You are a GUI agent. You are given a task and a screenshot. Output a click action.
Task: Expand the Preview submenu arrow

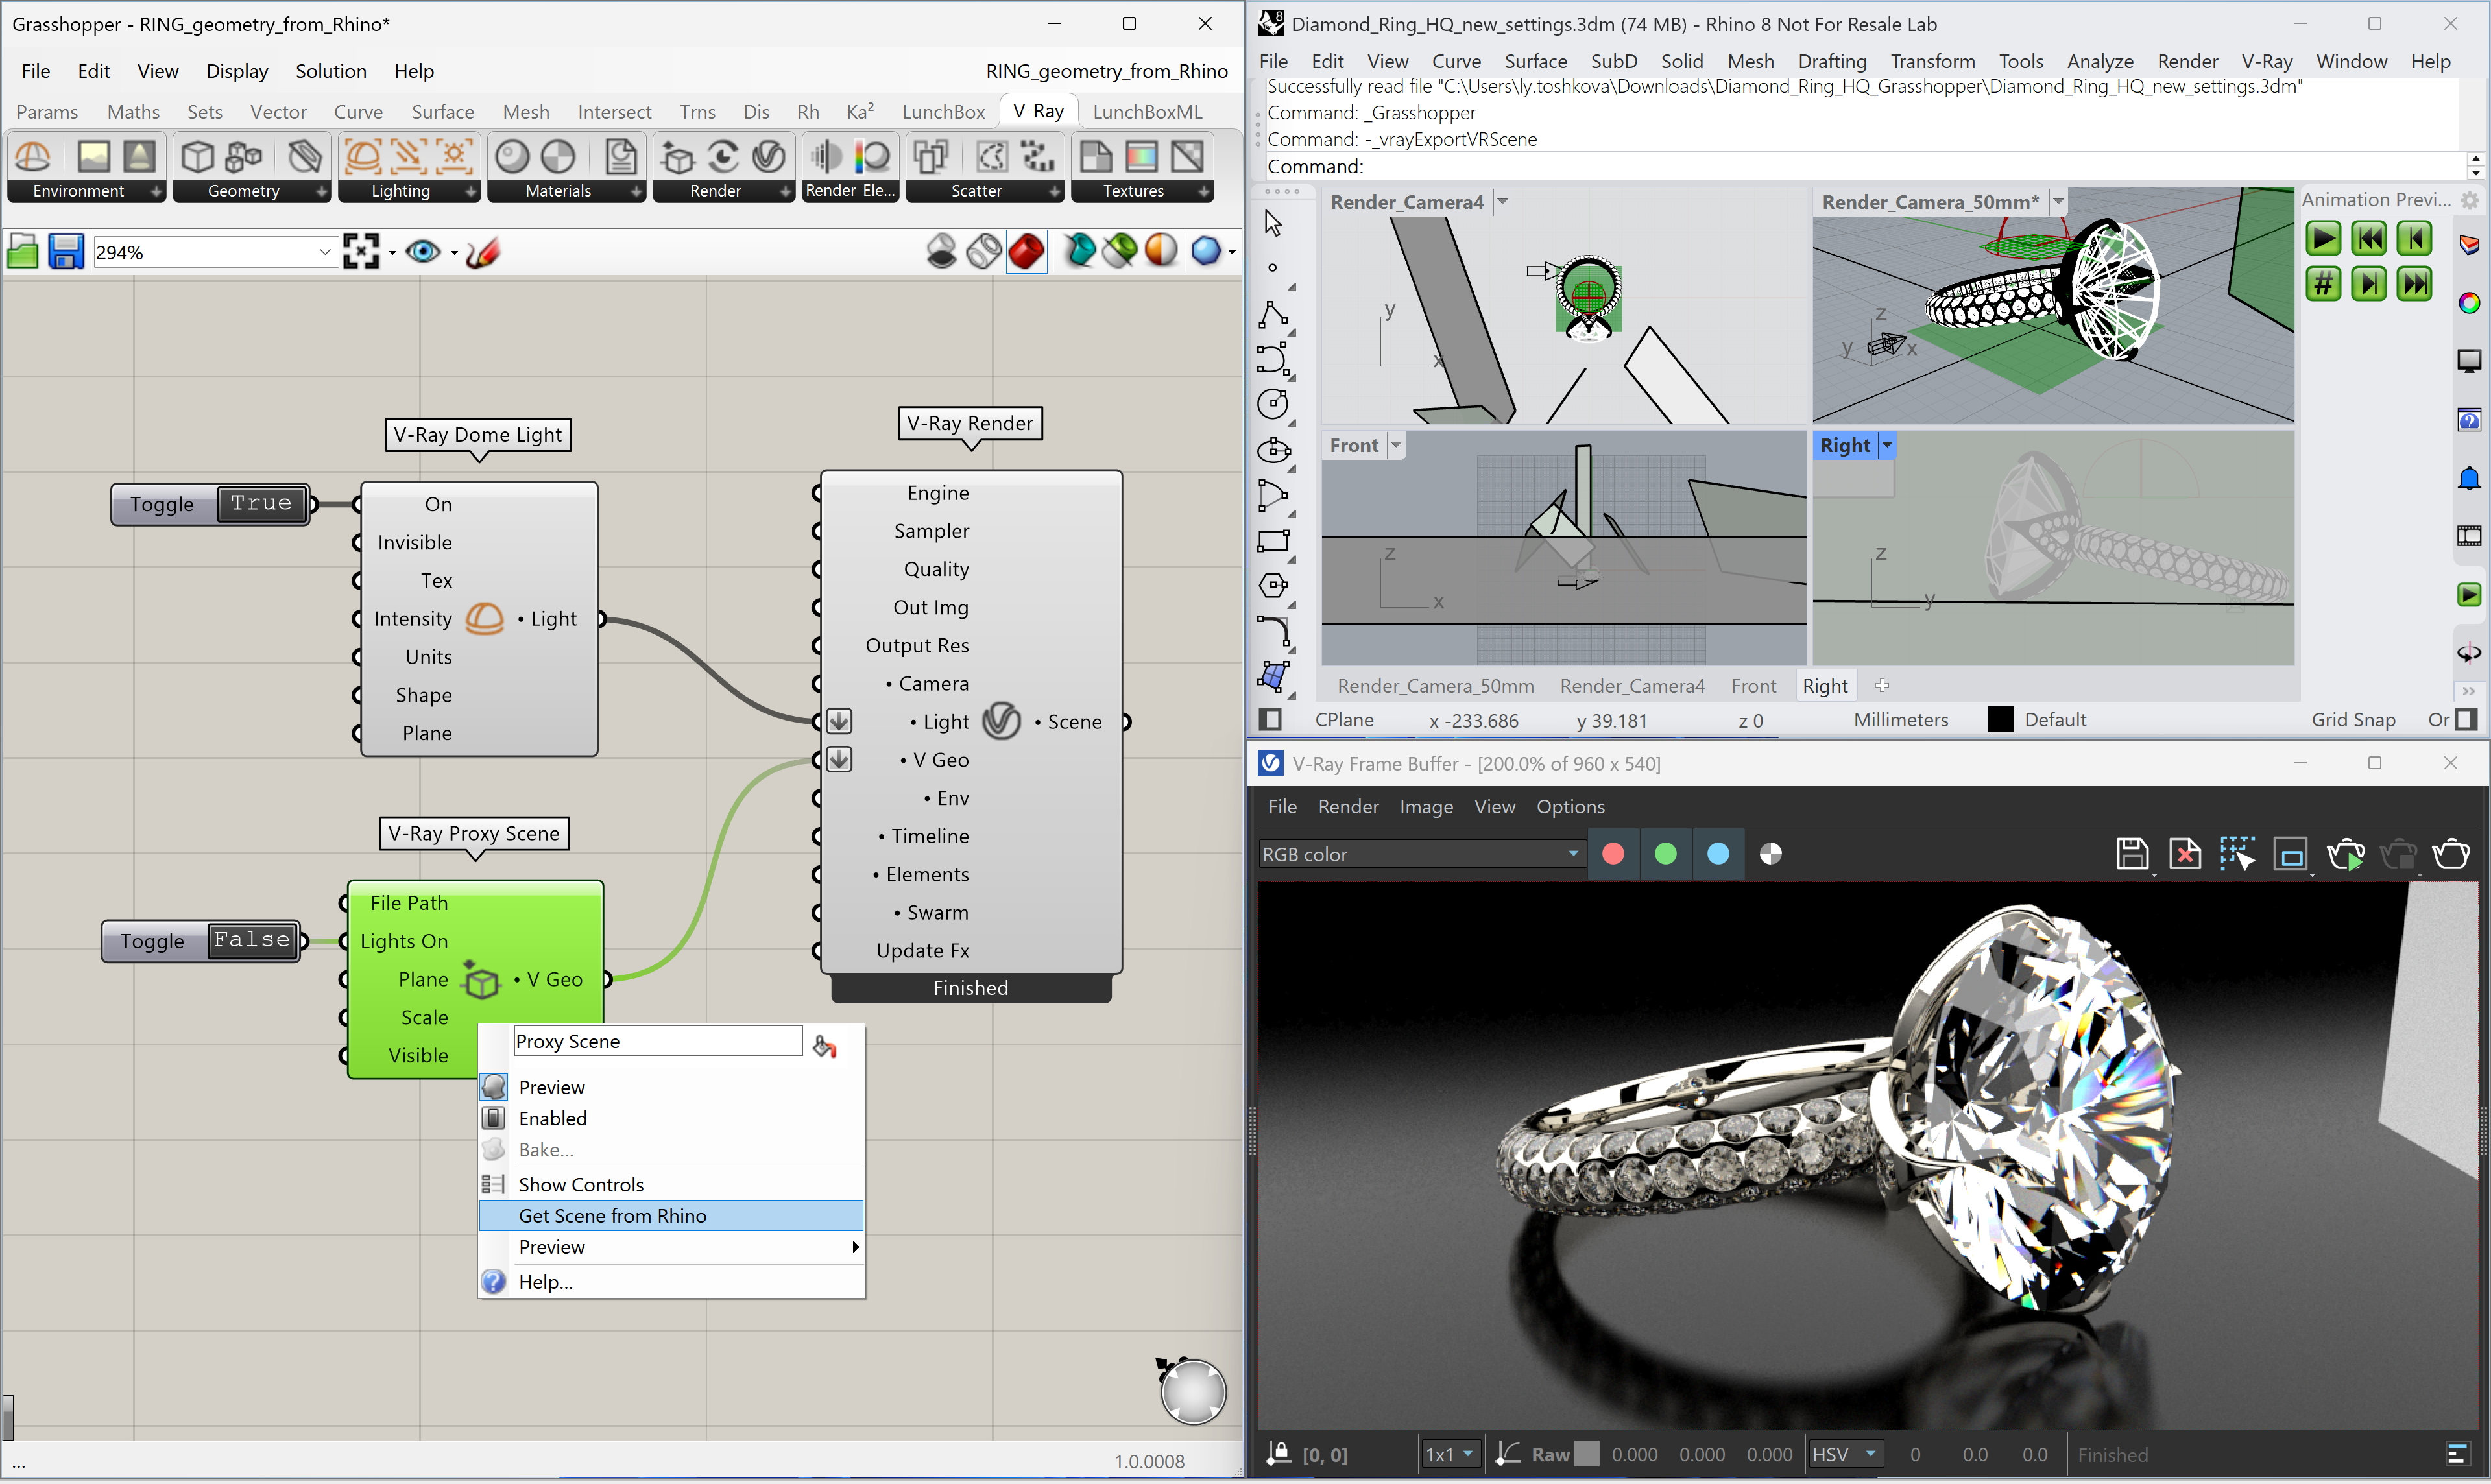[854, 1247]
